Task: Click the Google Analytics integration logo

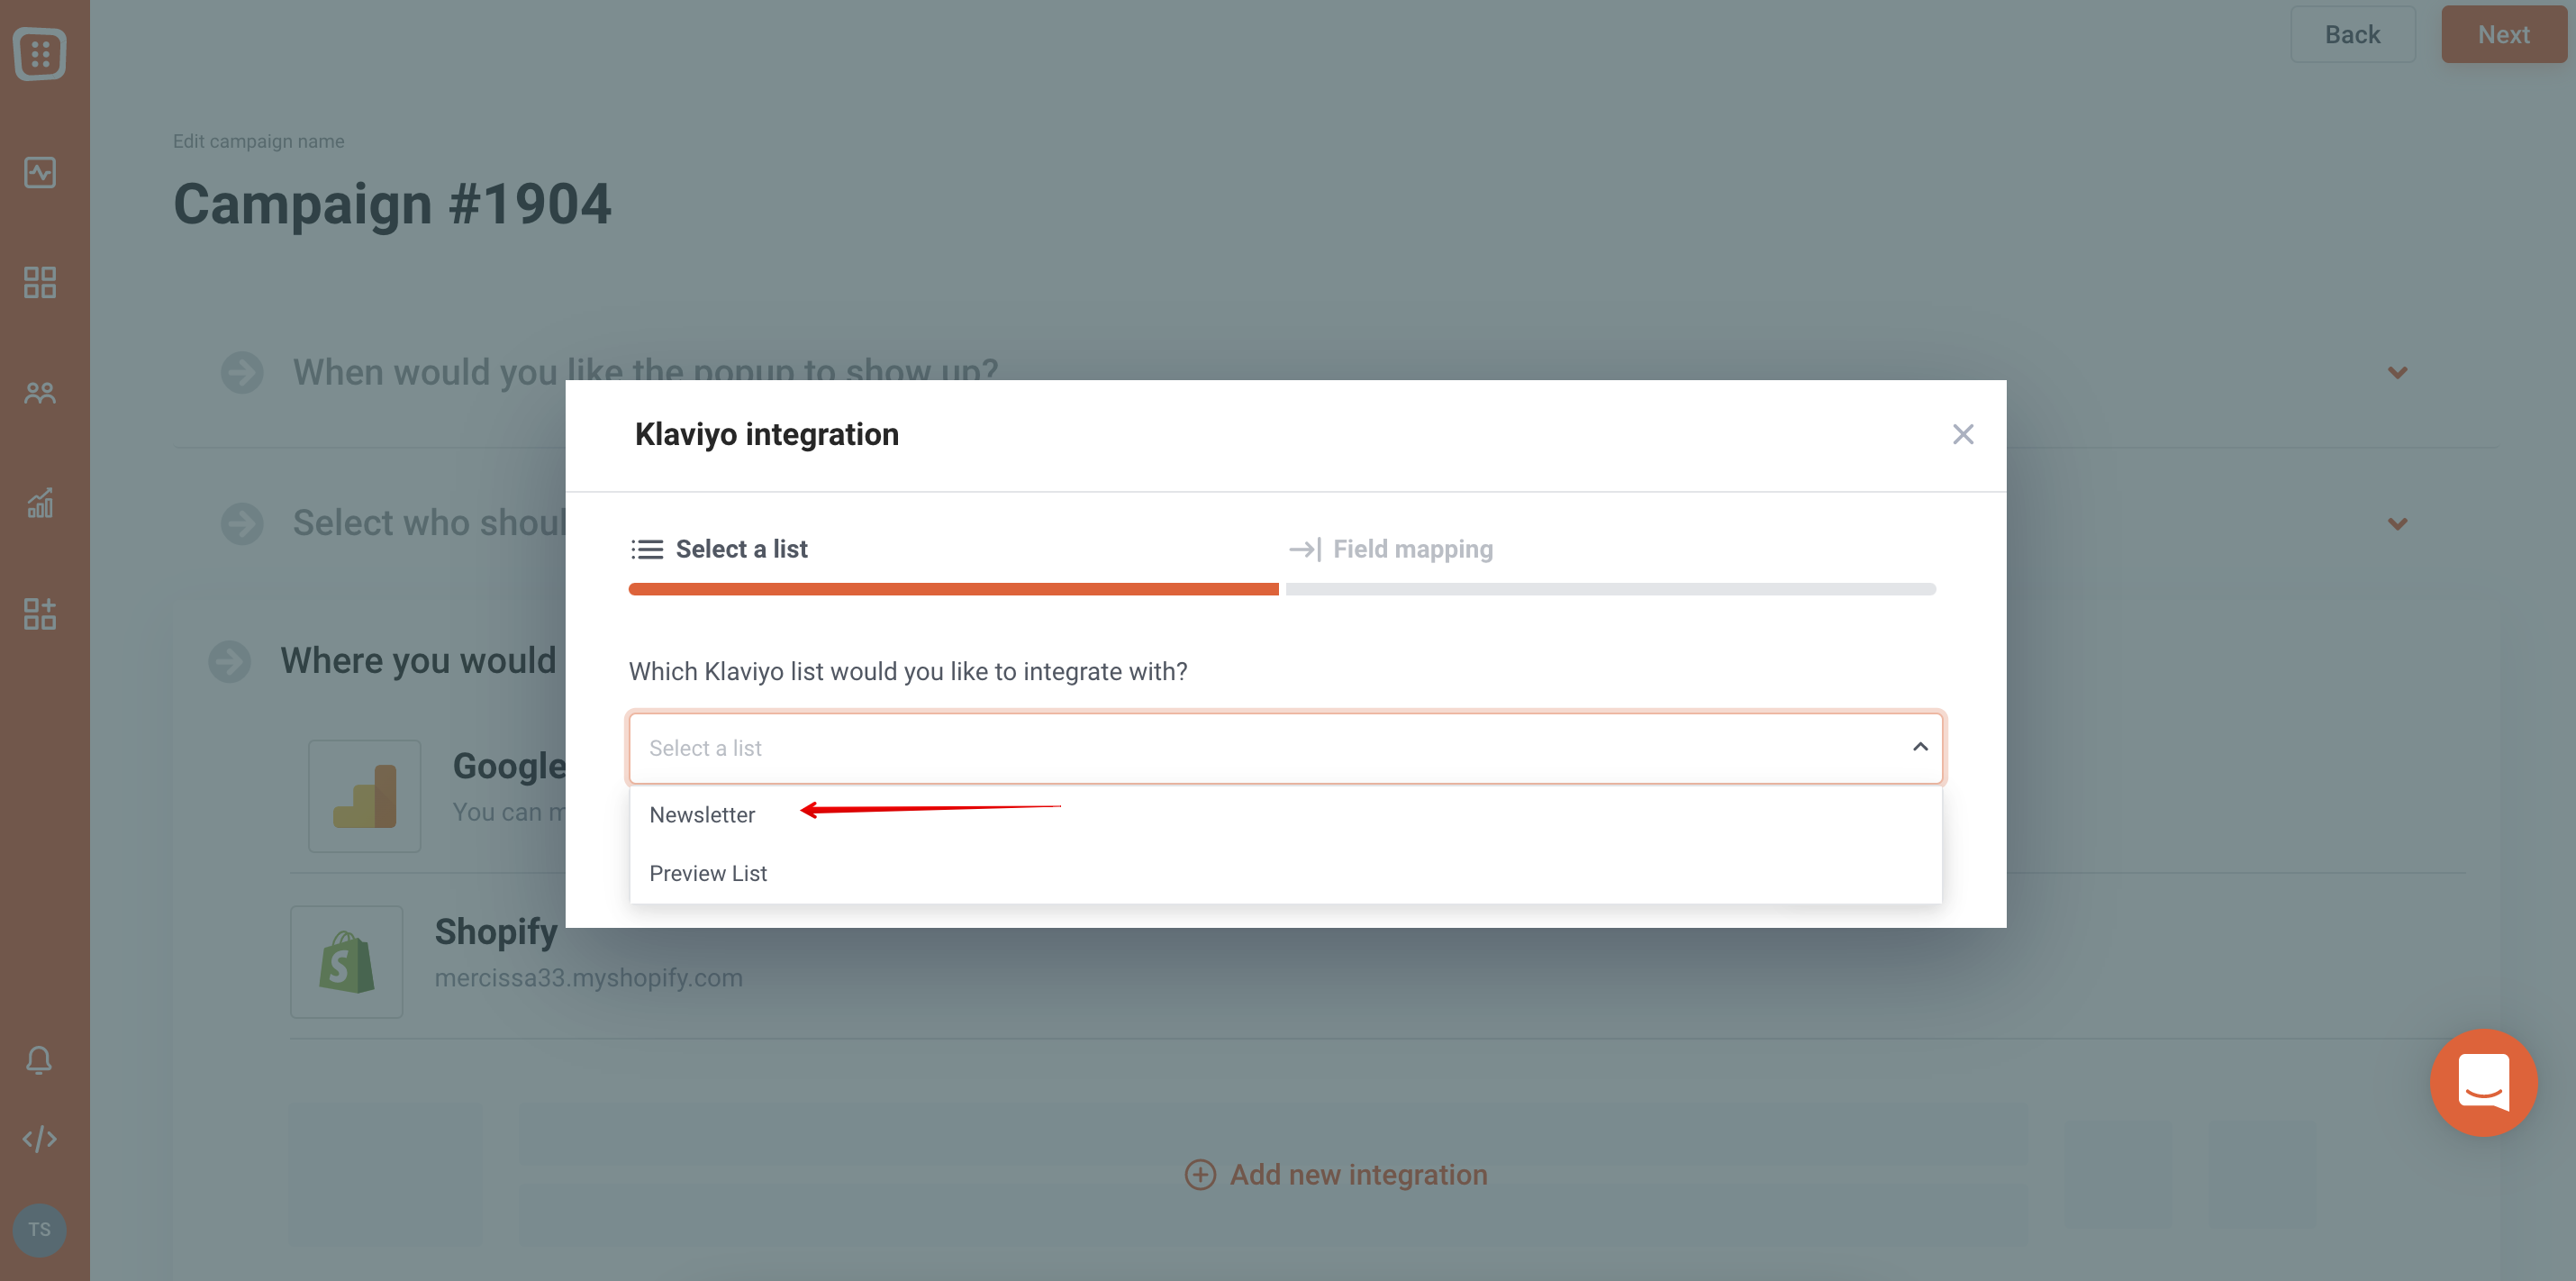Action: [365, 796]
